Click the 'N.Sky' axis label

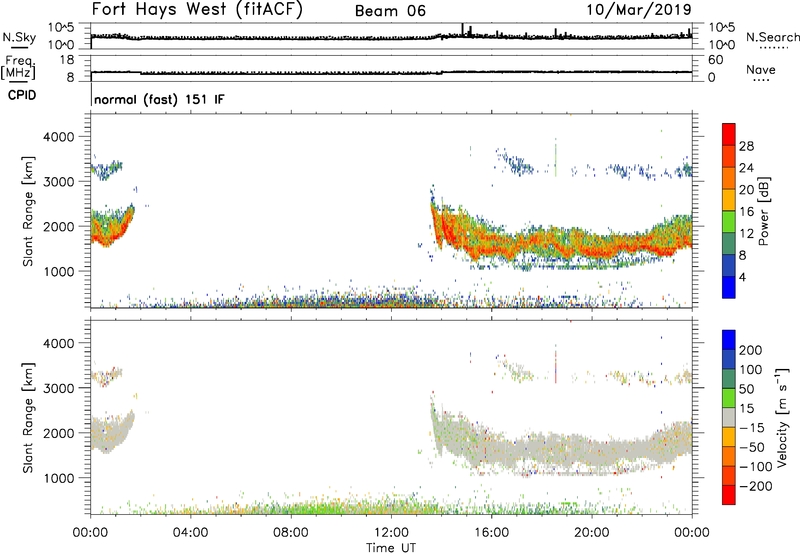tap(19, 37)
